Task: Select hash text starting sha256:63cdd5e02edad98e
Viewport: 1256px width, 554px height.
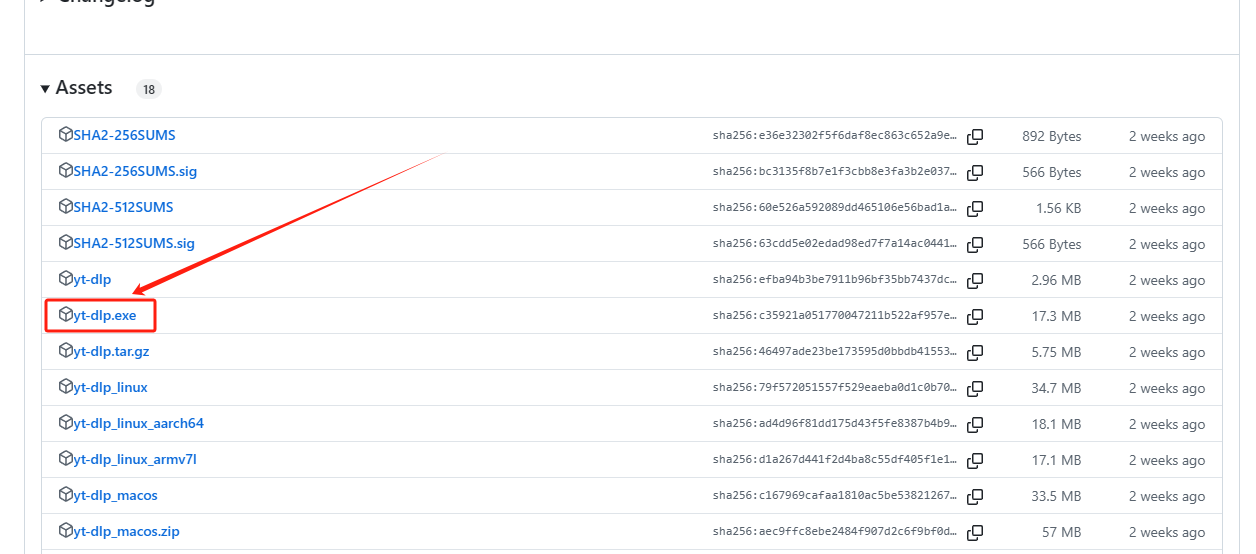Action: coord(835,244)
